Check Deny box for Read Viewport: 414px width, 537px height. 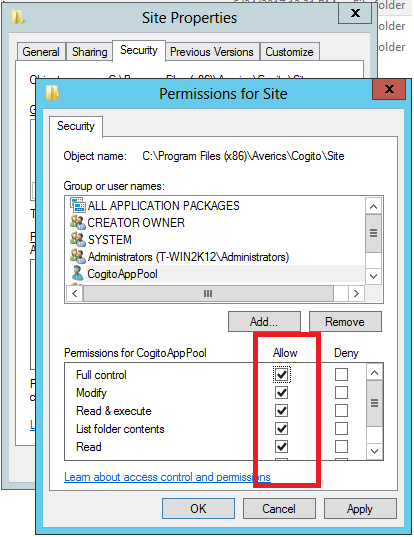341,447
